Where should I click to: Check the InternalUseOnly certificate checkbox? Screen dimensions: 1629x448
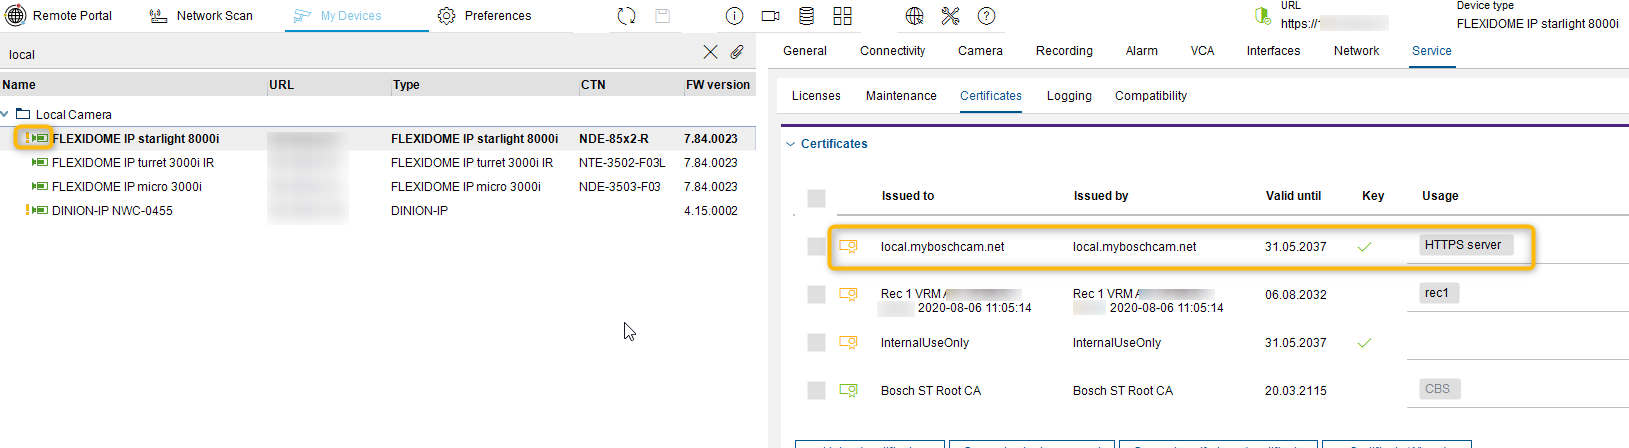(x=816, y=342)
